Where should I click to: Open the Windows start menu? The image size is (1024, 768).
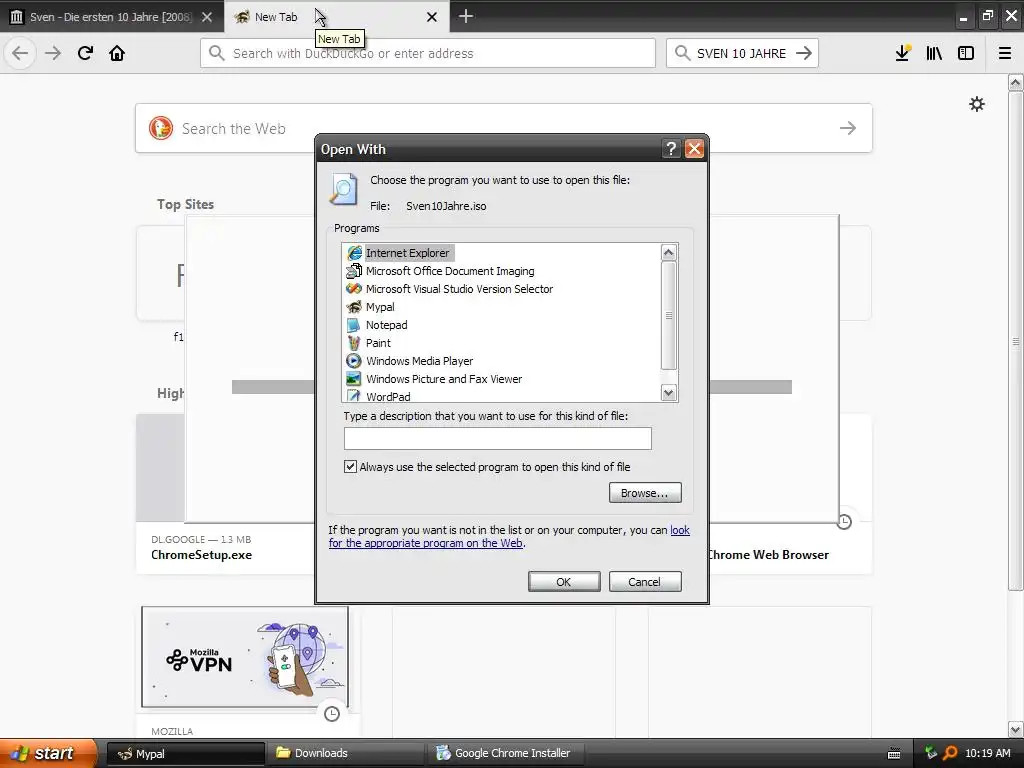coord(47,753)
